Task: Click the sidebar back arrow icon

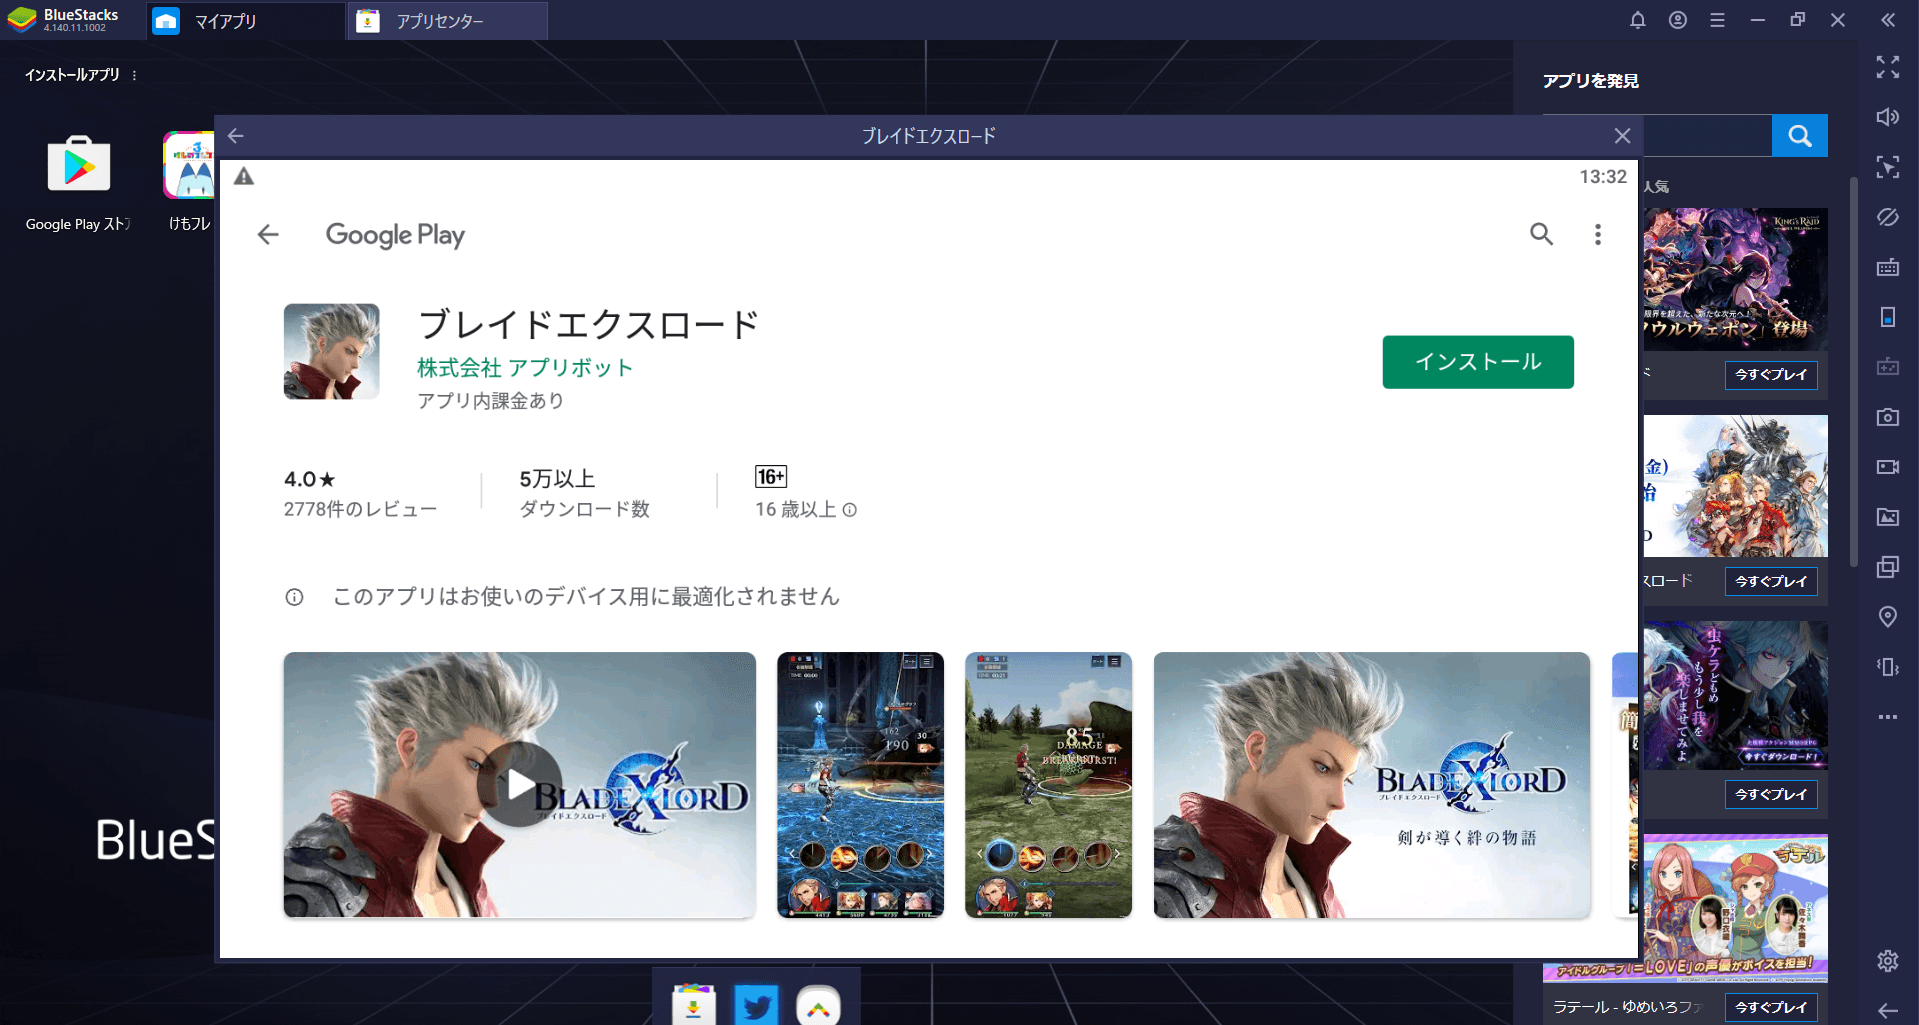Action: [x=1888, y=1011]
